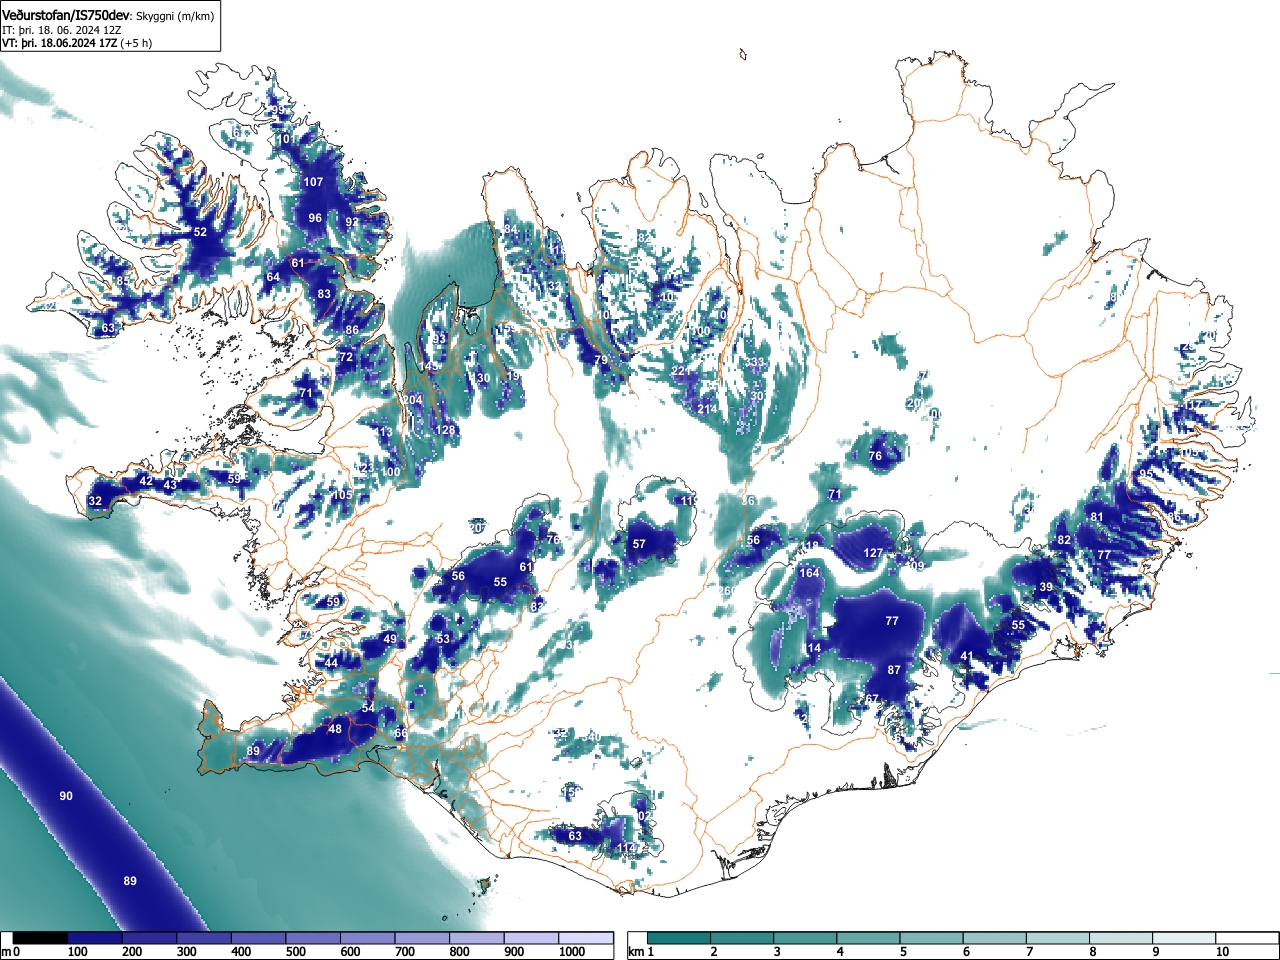Click the 204 visibility value on the map
Screen dimensions: 1280x960
point(413,400)
